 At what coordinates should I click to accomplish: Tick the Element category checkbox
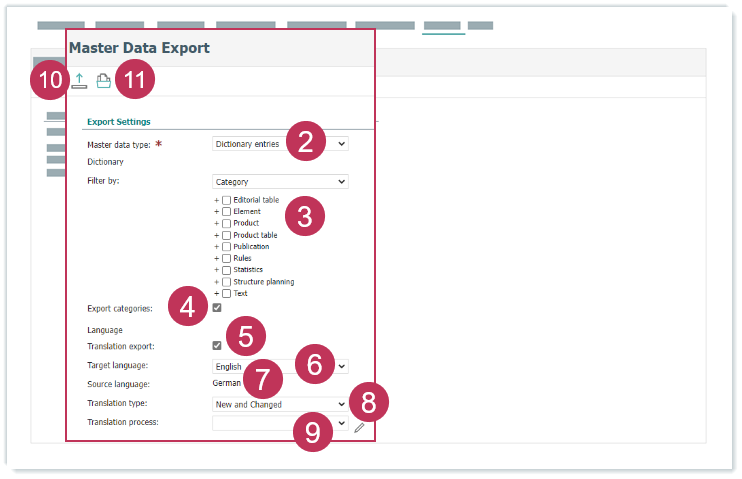click(x=226, y=212)
